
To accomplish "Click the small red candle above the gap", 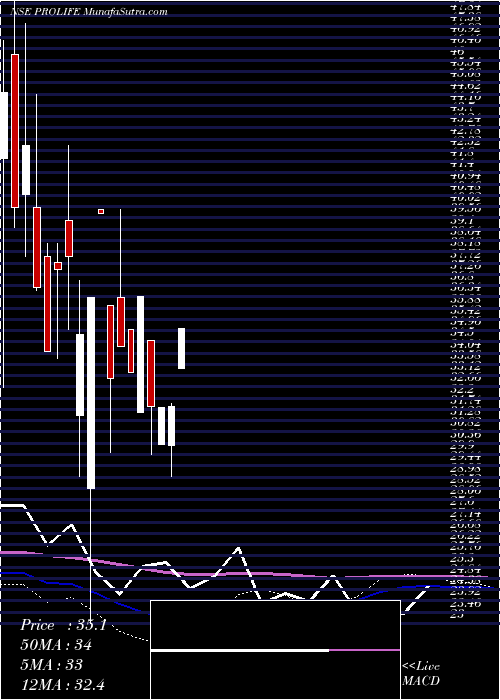I will (x=101, y=212).
